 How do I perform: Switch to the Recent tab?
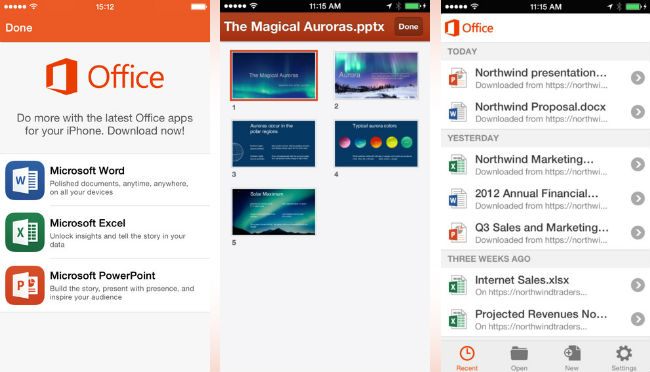[467, 358]
